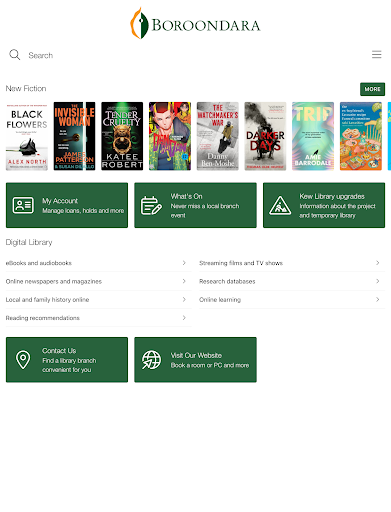Open the Trip book cover
The width and height of the screenshot is (391, 512).
[313, 136]
